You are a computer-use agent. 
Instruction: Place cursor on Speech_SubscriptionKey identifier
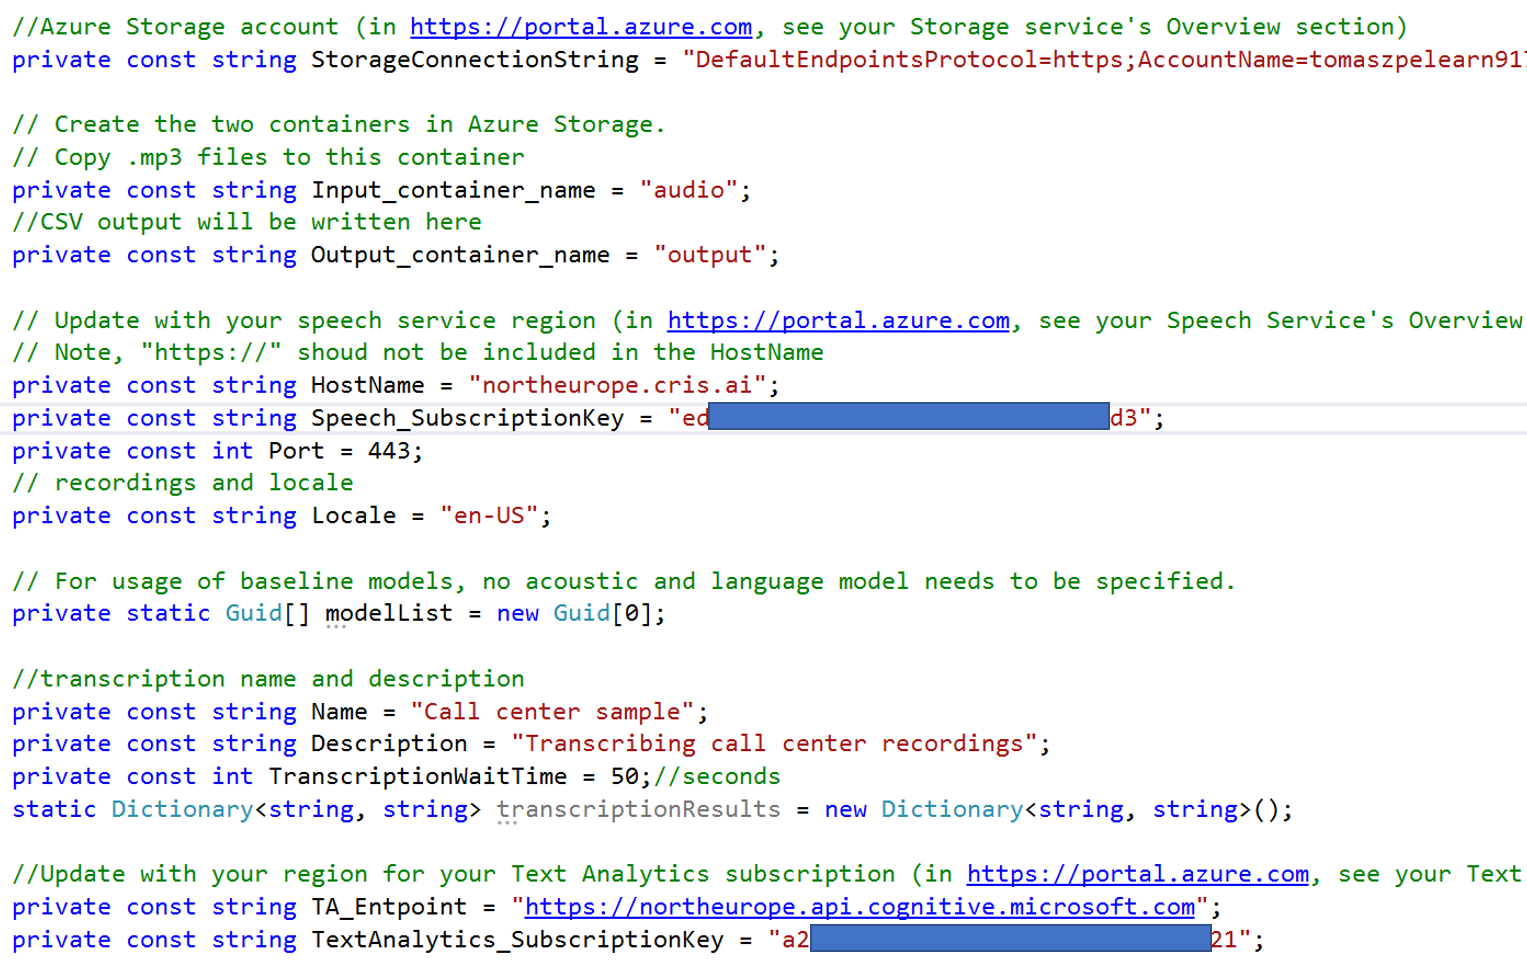467,419
